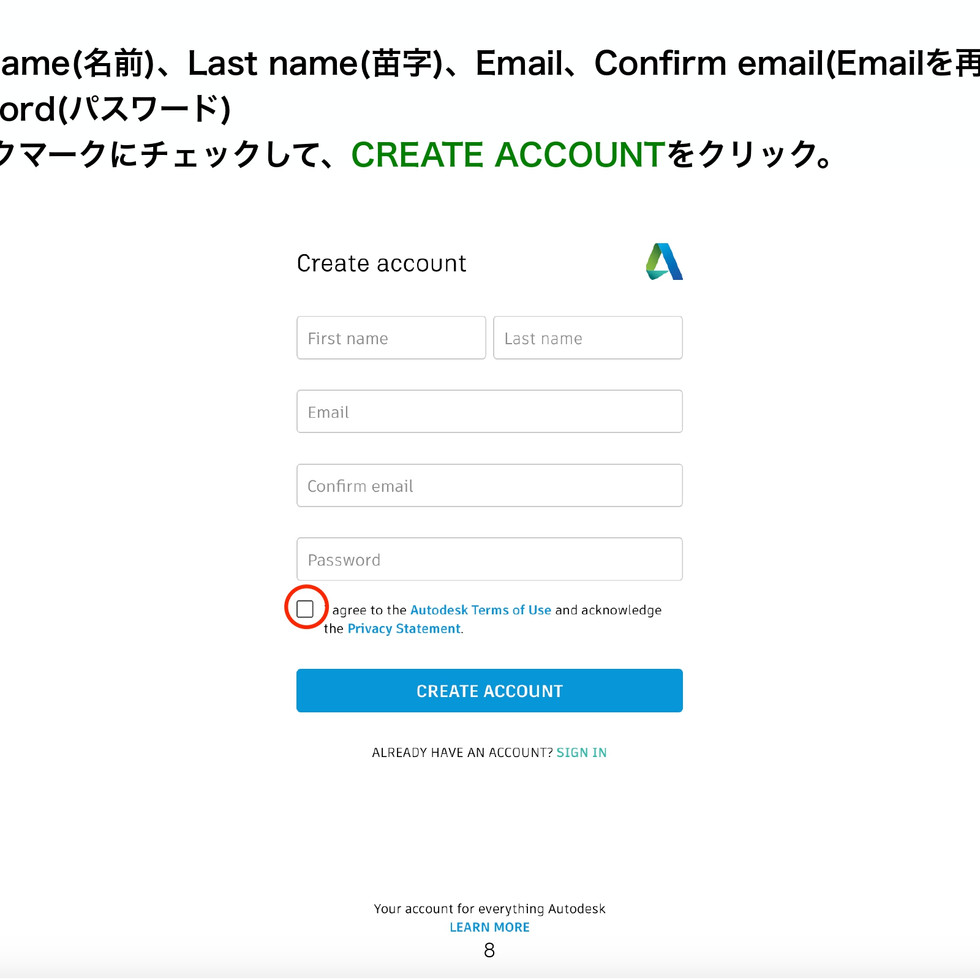The height and width of the screenshot is (980, 980).
Task: Click the Password input field
Action: pyautogui.click(x=489, y=560)
